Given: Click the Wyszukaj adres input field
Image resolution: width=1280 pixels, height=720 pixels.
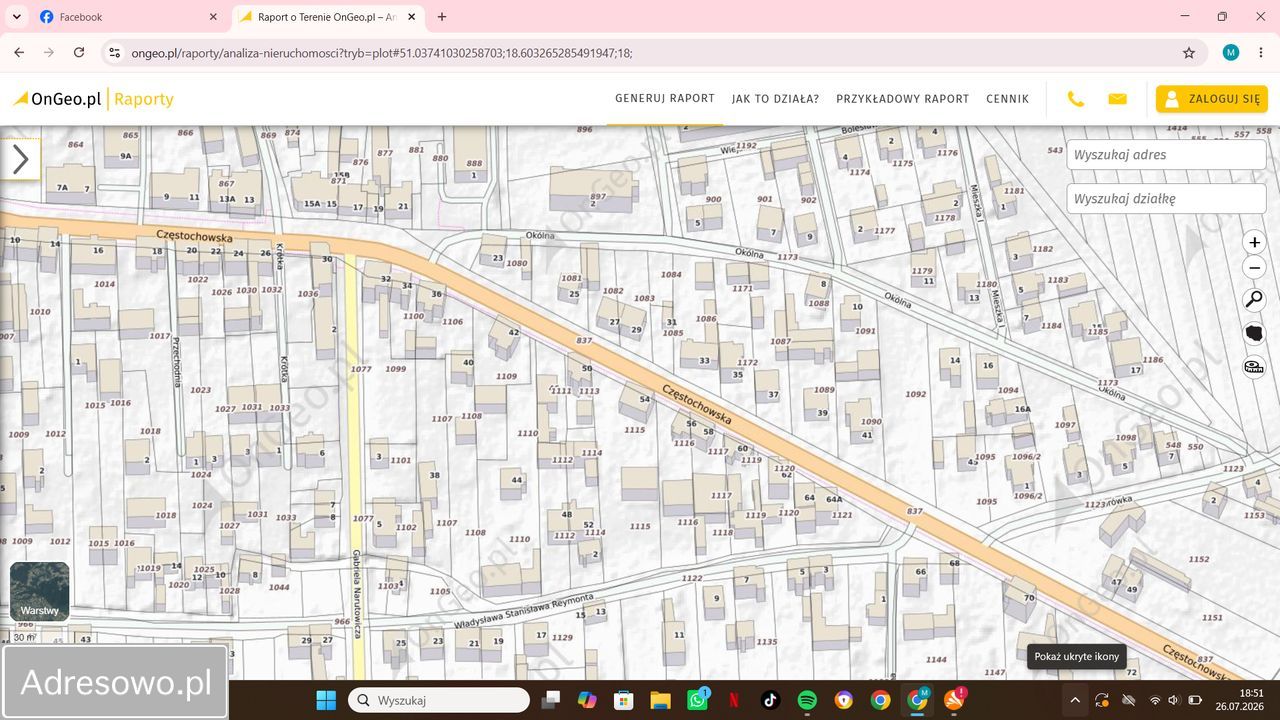Looking at the screenshot, I should click(x=1166, y=155).
